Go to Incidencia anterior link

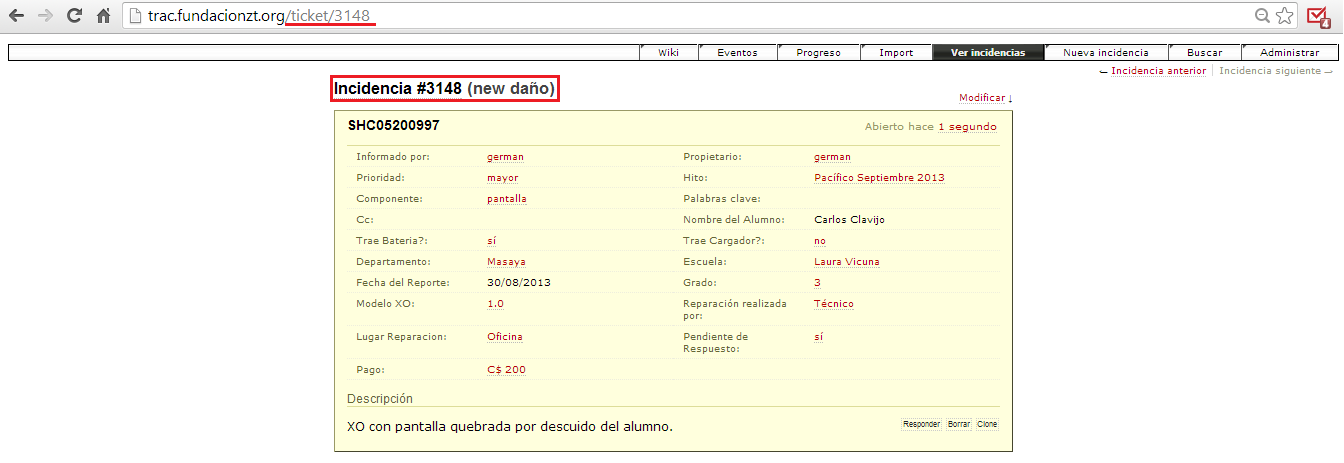(x=1158, y=71)
